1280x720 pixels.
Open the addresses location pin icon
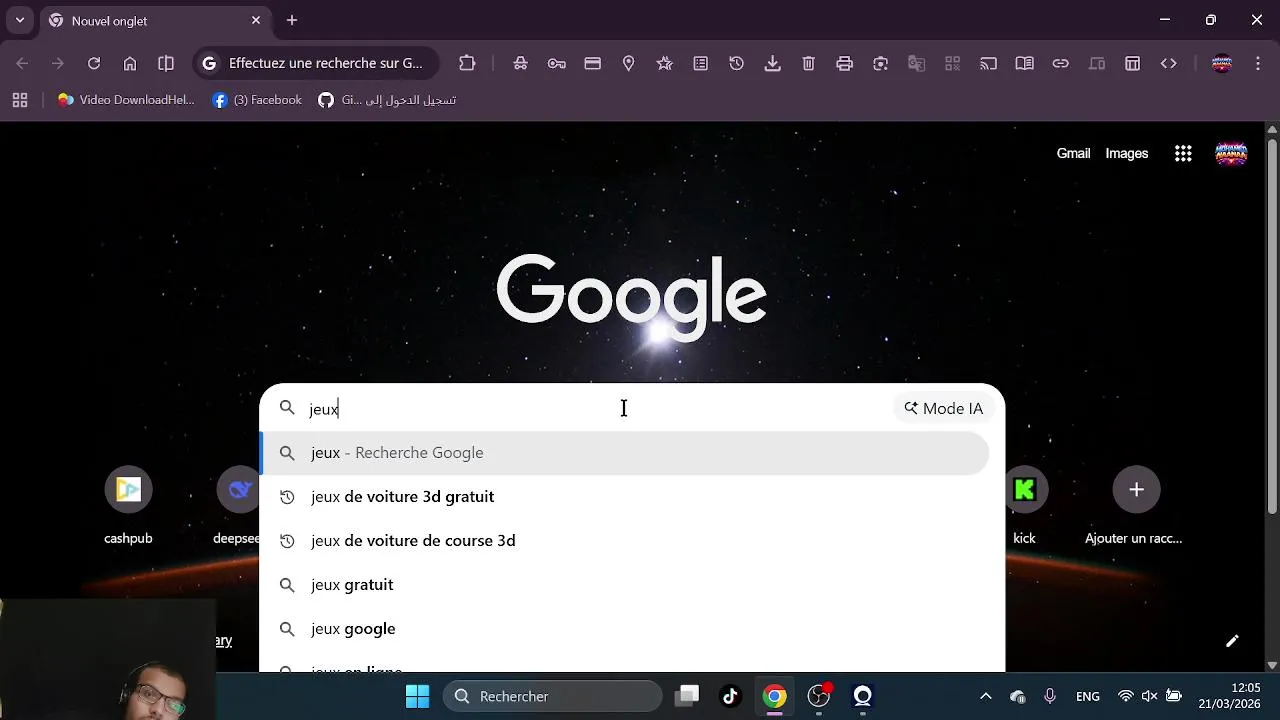click(x=629, y=63)
